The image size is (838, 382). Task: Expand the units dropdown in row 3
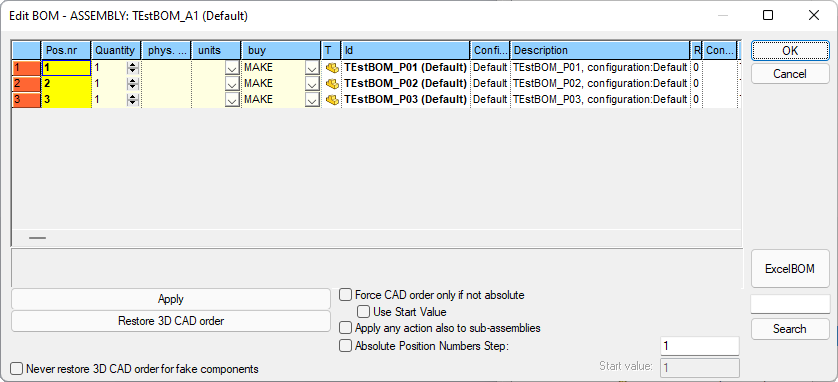pos(232,100)
